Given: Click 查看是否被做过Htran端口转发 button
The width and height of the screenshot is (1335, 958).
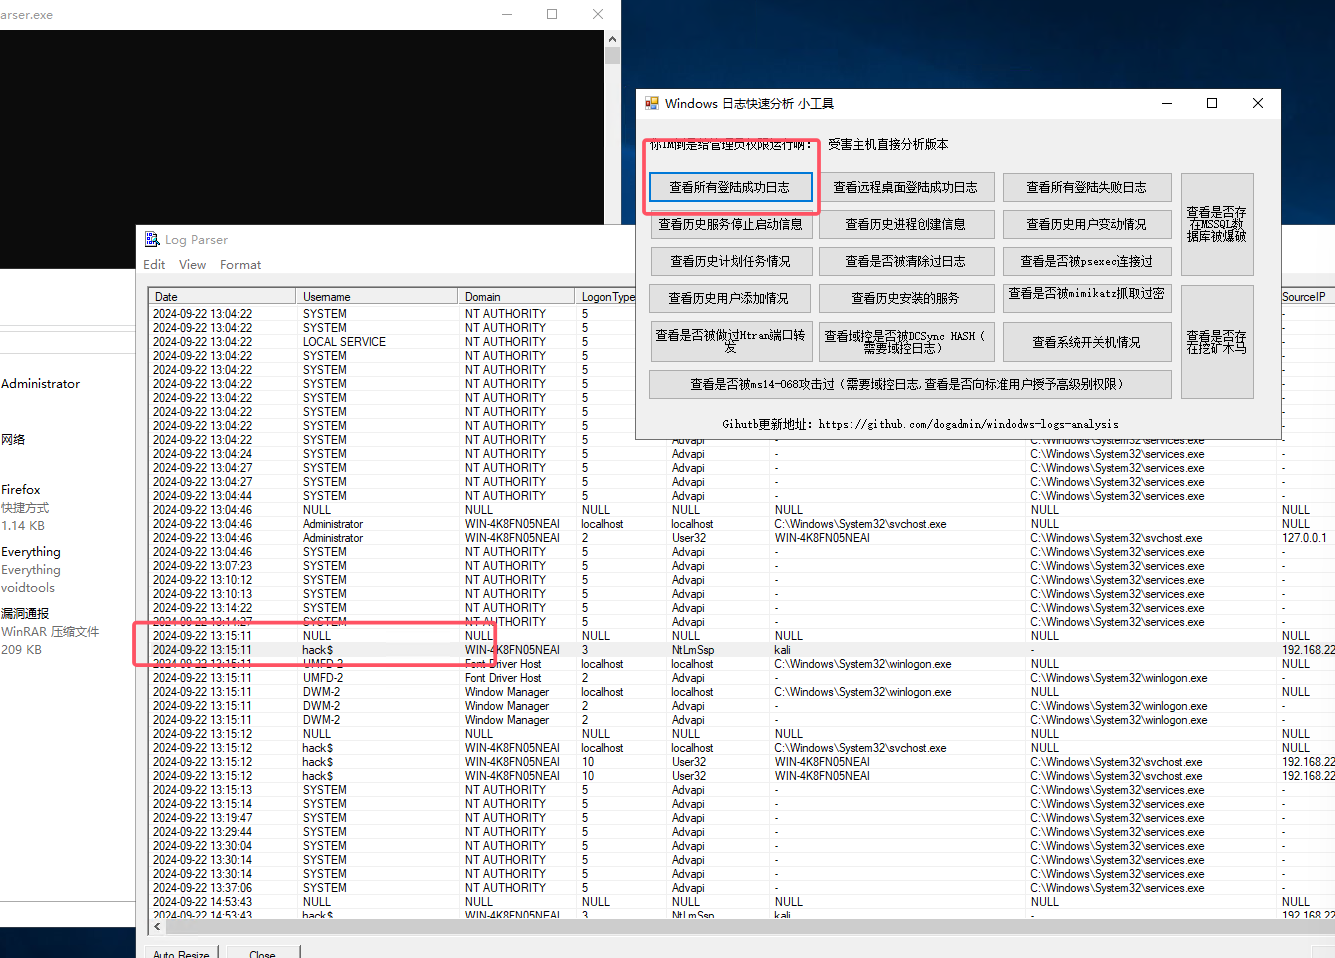Looking at the screenshot, I should [730, 341].
